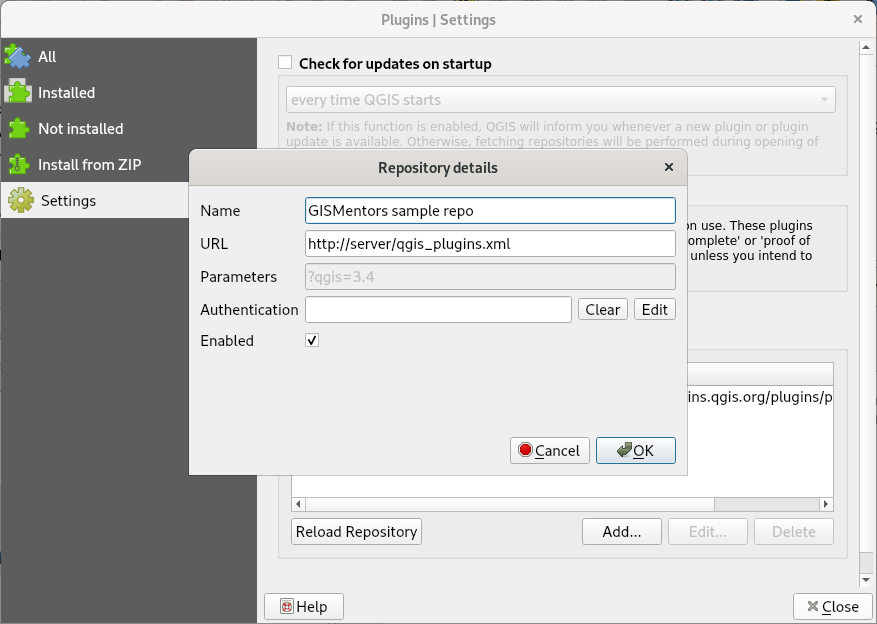
Task: Click the repository list scroll-right arrow
Action: tap(826, 504)
